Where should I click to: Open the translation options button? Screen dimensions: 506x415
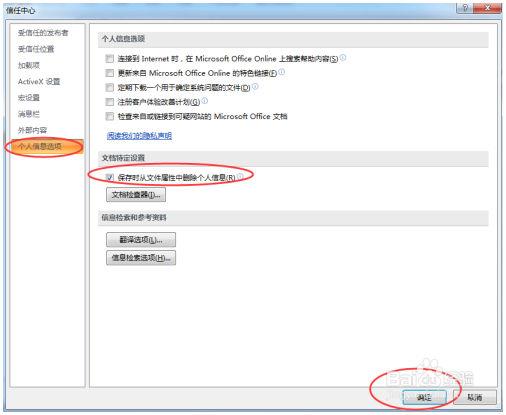tap(141, 240)
